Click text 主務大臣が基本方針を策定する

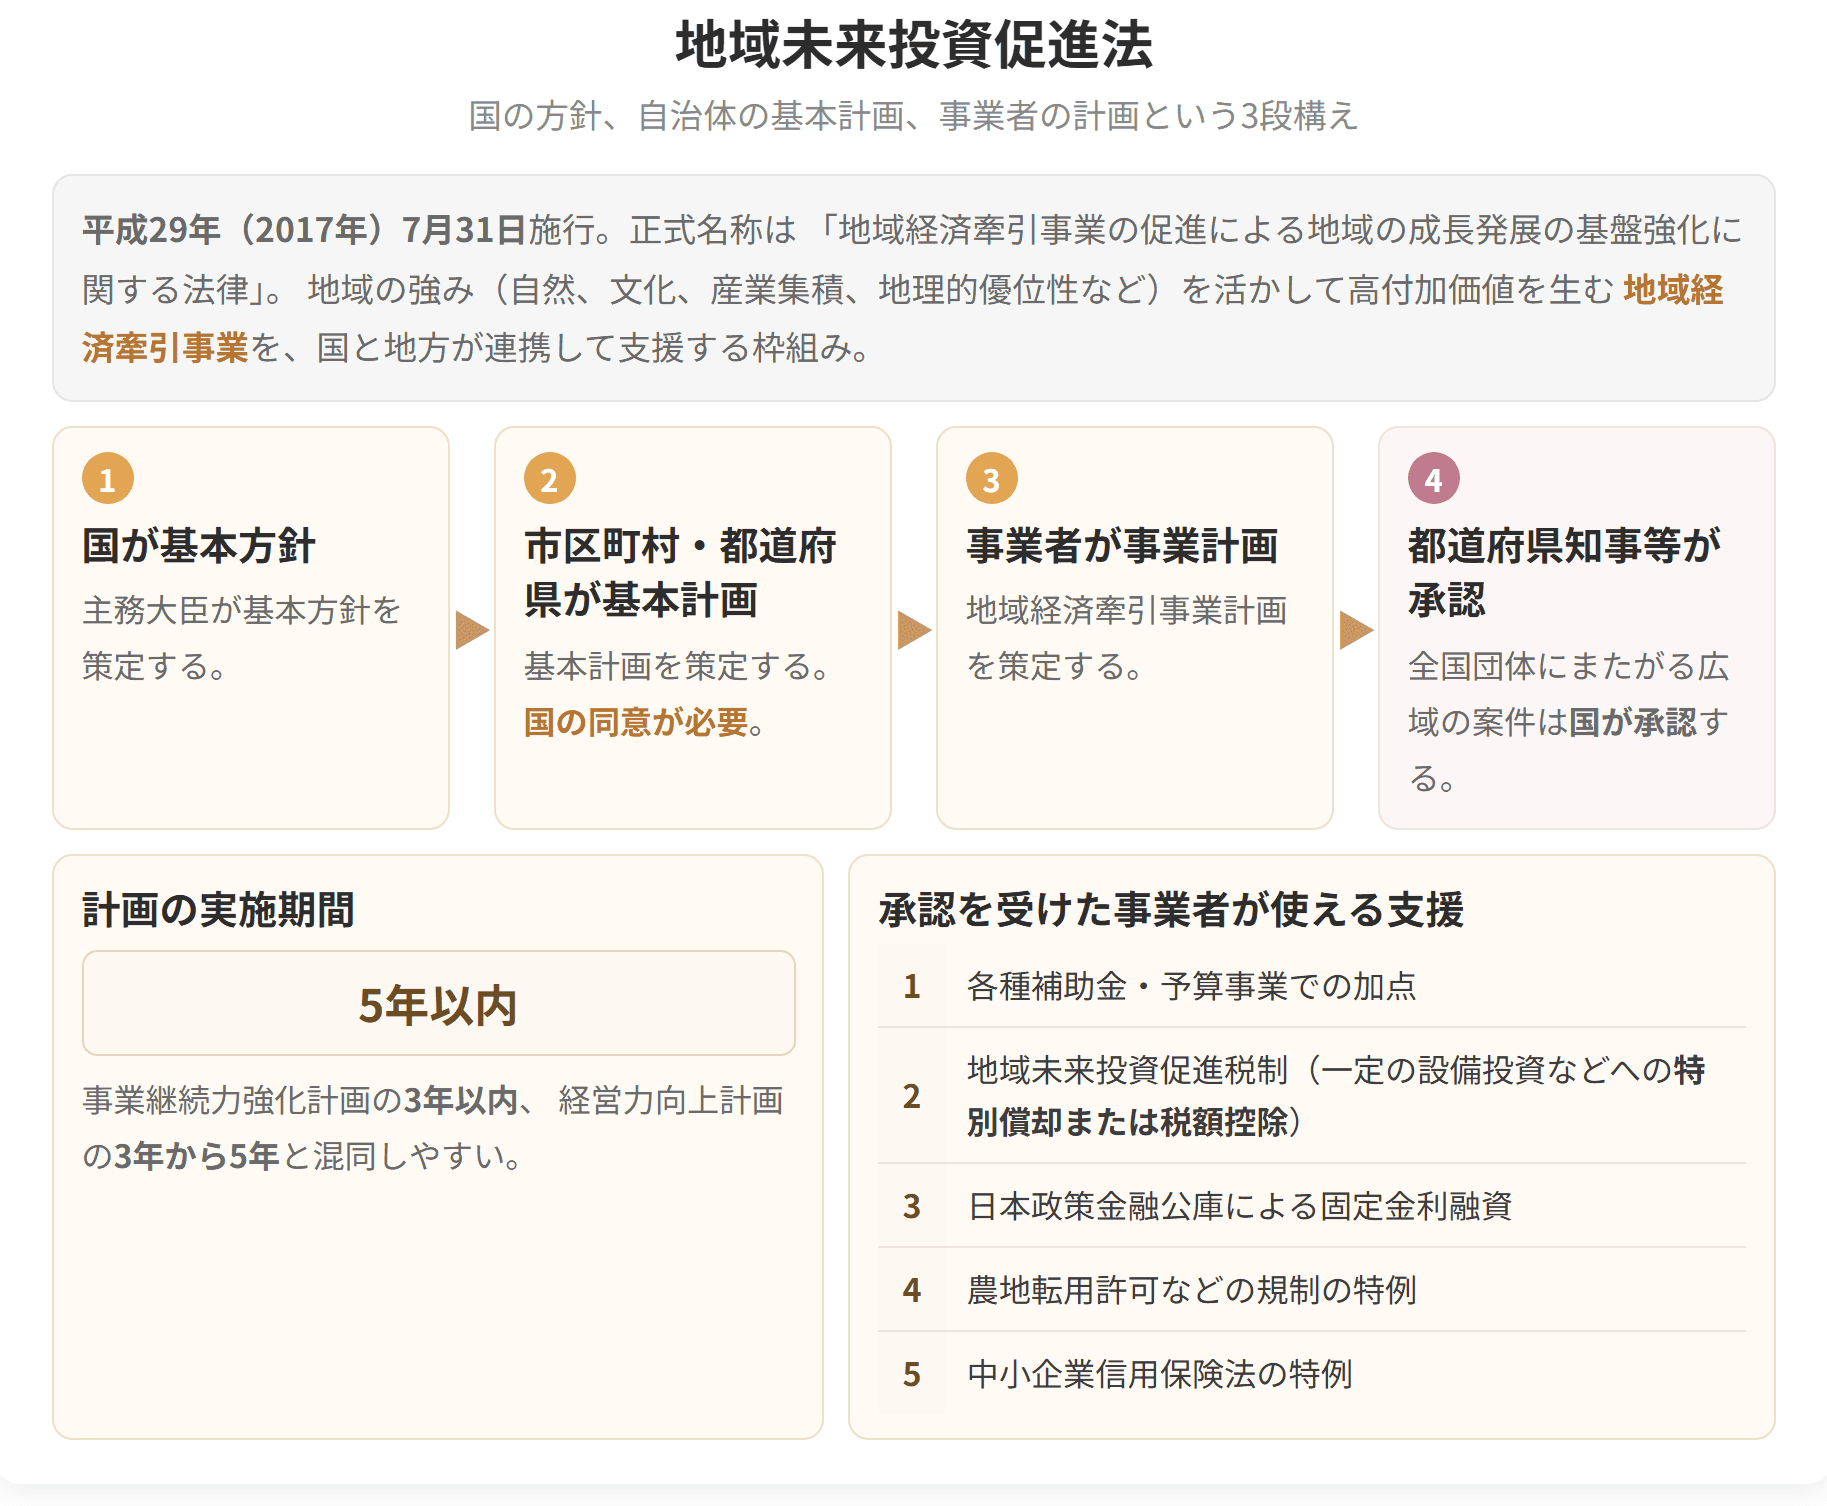[x=241, y=638]
